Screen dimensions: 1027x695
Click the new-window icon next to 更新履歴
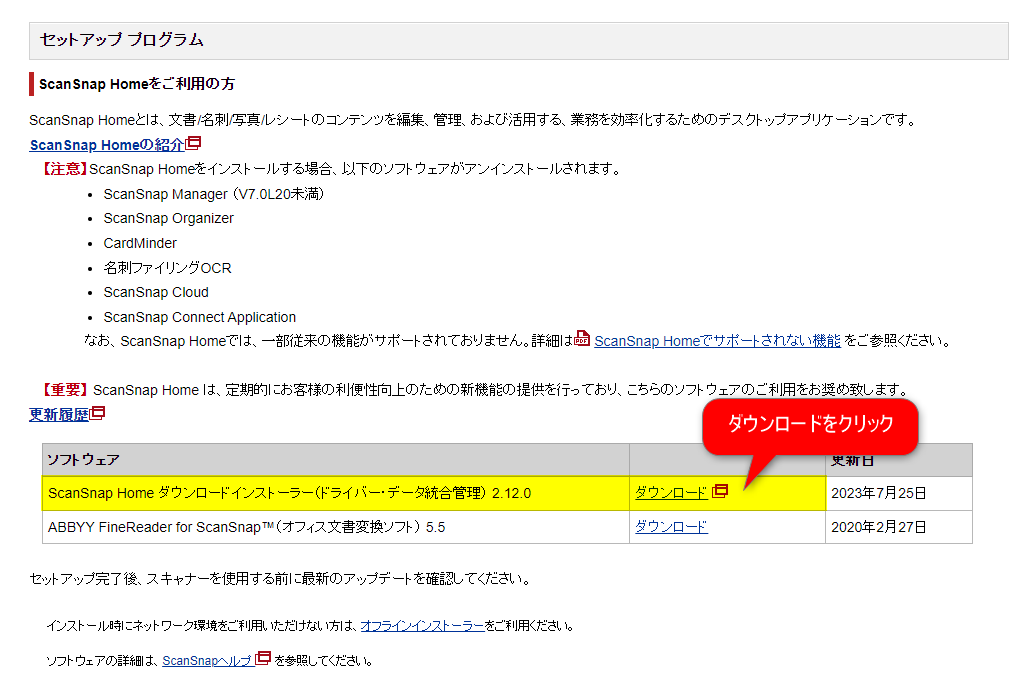[98, 413]
